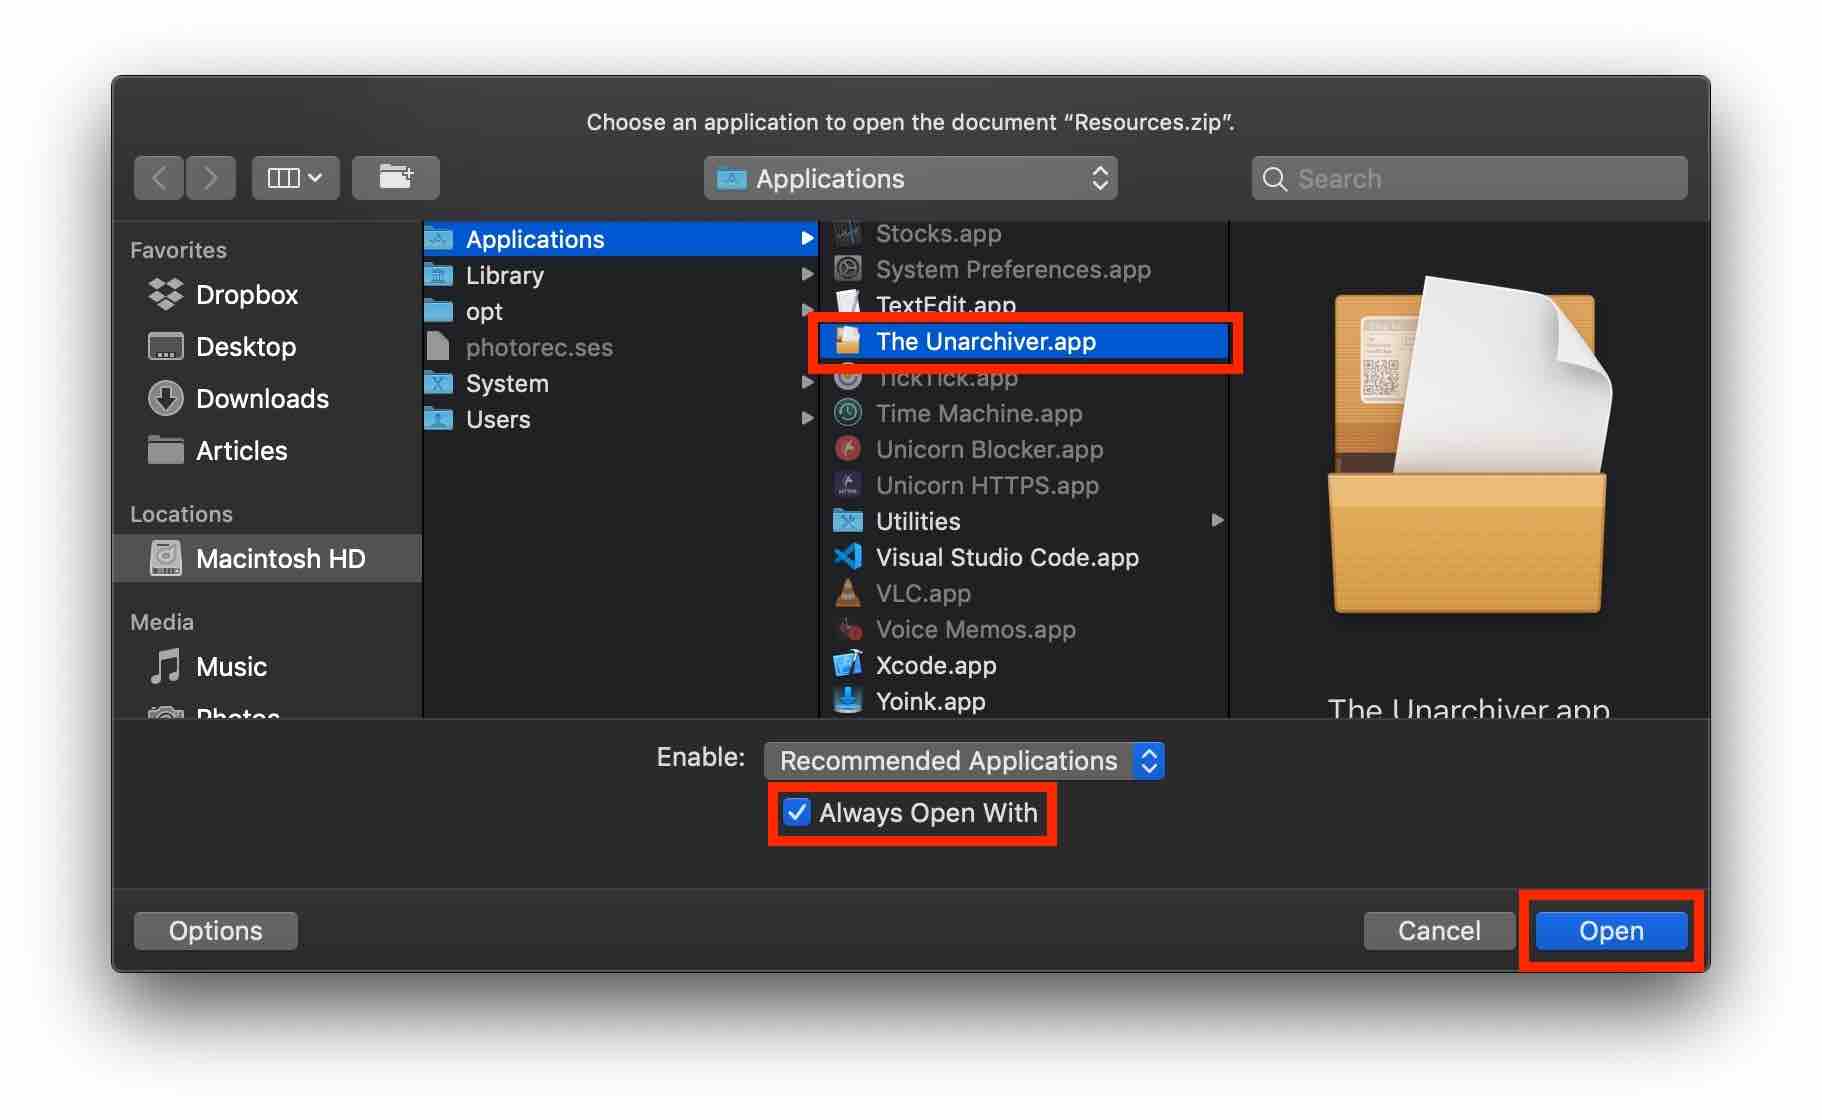1822x1120 pixels.
Task: Select Visual Studio Code.app
Action: point(1024,557)
